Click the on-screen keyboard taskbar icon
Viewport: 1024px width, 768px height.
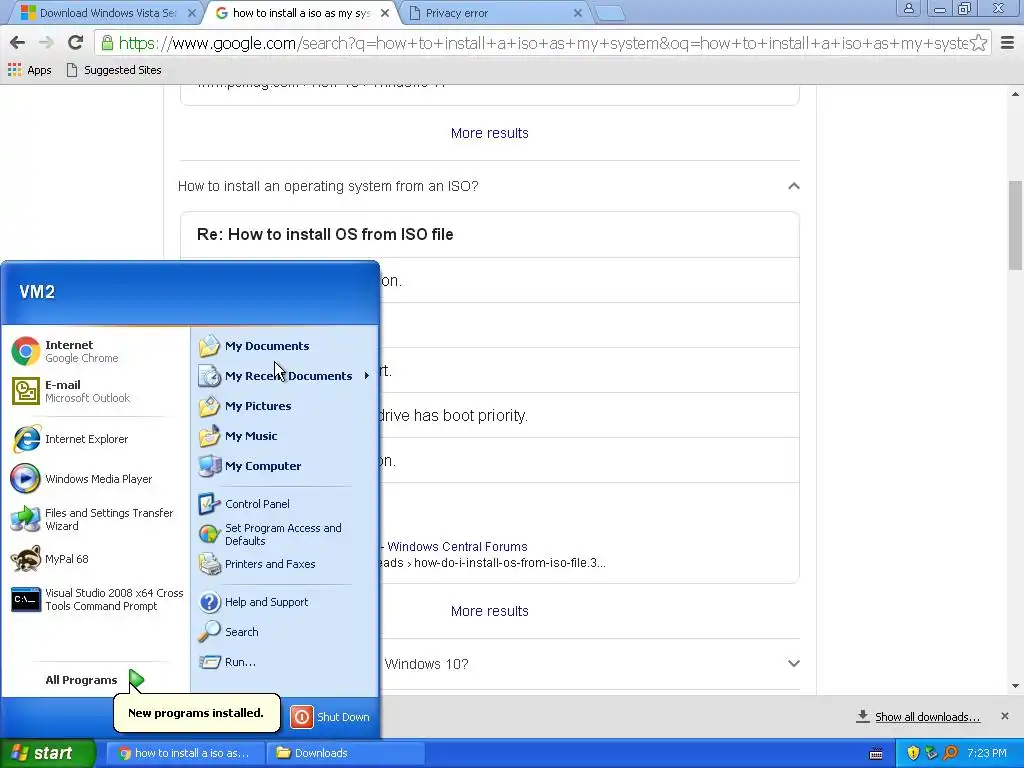pos(876,754)
